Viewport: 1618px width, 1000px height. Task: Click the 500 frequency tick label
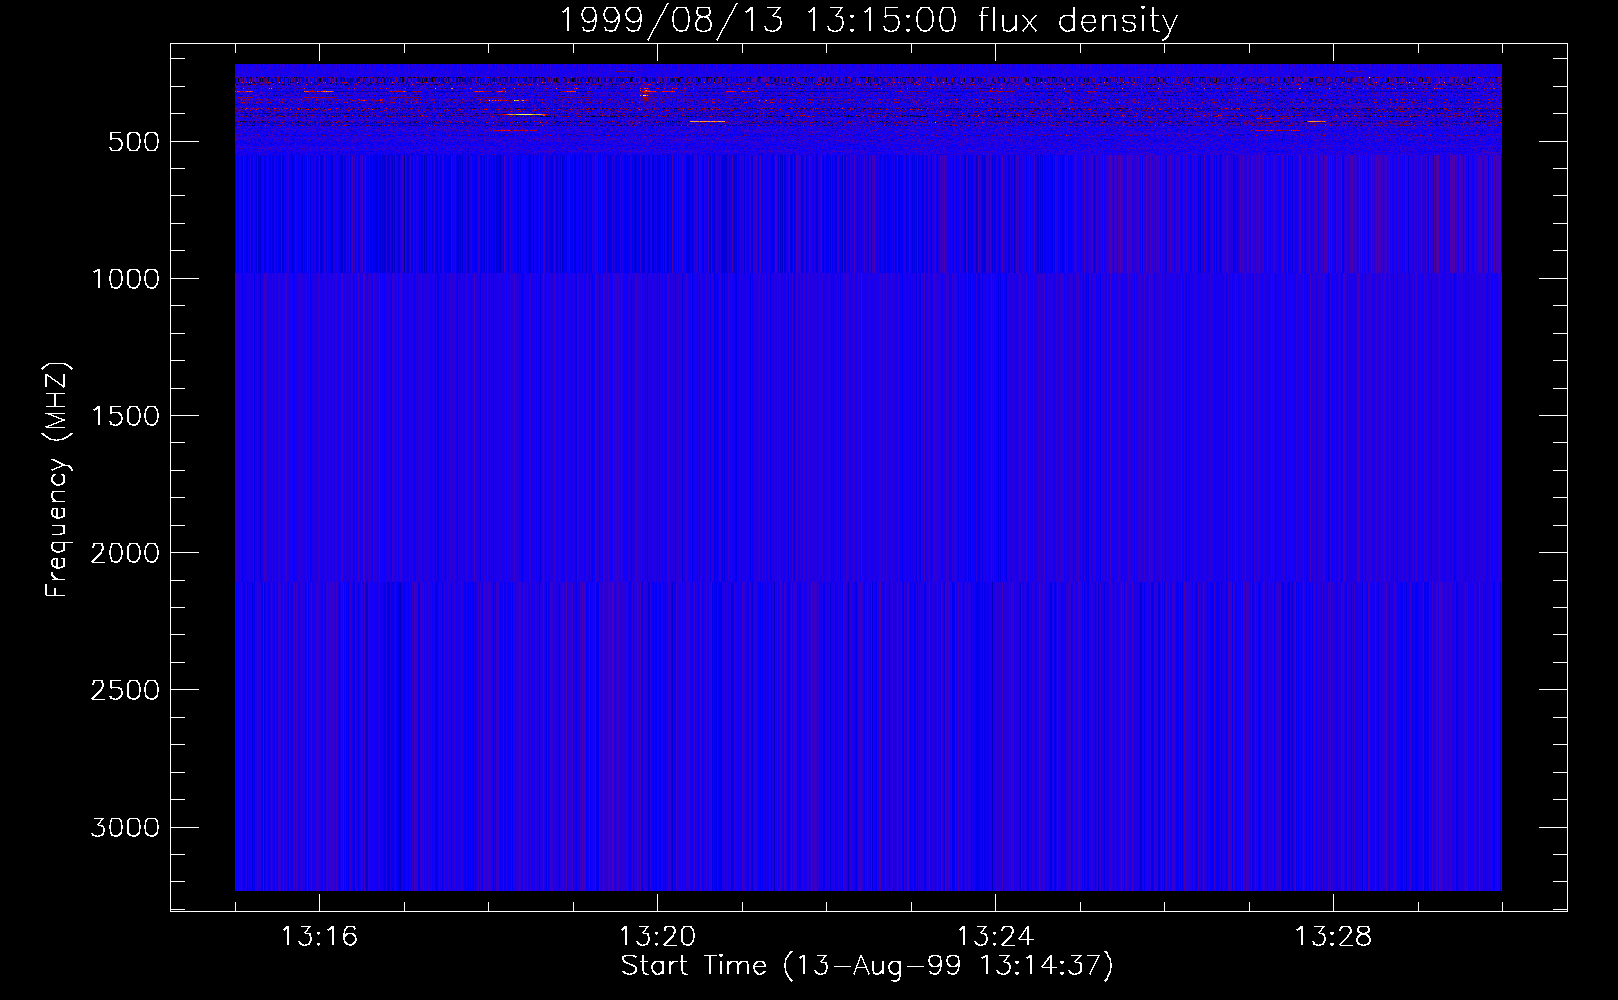[x=134, y=142]
